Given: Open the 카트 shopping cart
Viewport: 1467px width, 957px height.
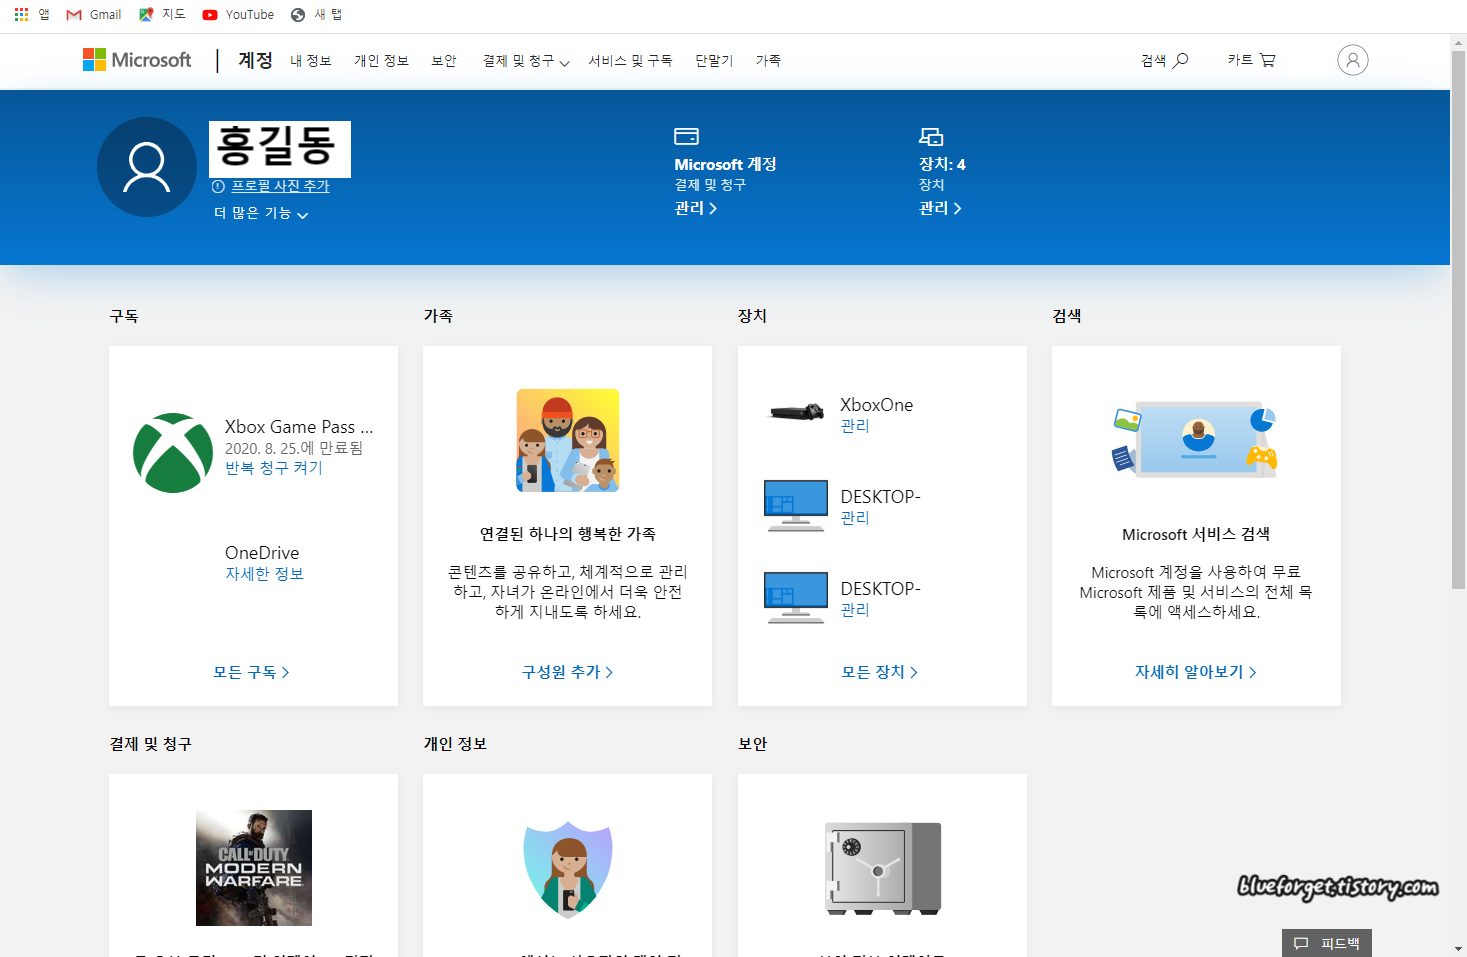Looking at the screenshot, I should tap(1251, 60).
